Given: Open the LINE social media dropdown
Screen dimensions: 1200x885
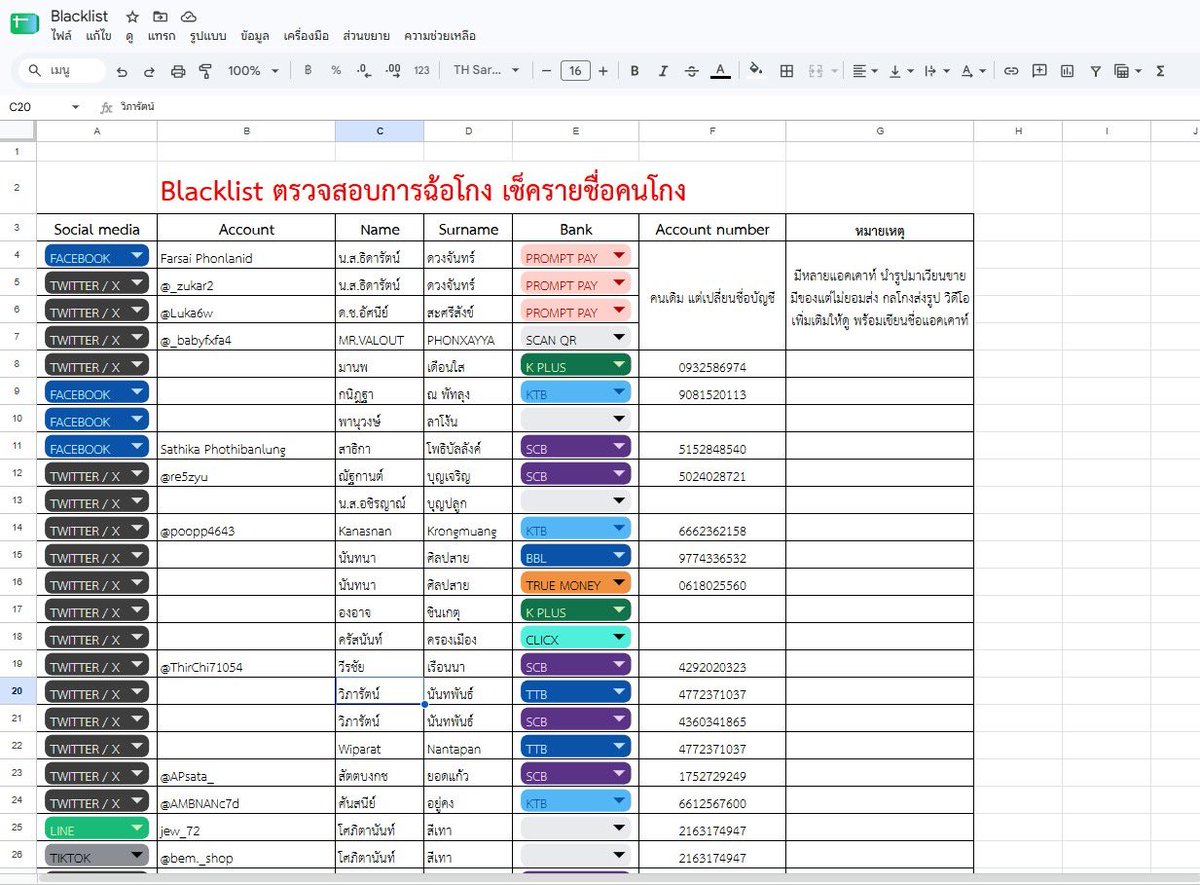Looking at the screenshot, I should pos(136,830).
